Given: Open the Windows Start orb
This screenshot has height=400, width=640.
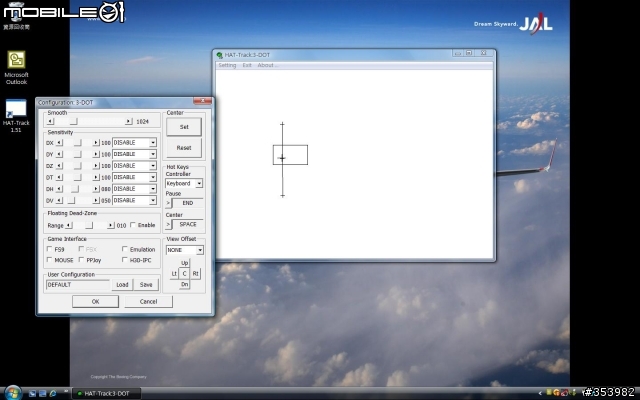Looking at the screenshot, I should [13, 393].
